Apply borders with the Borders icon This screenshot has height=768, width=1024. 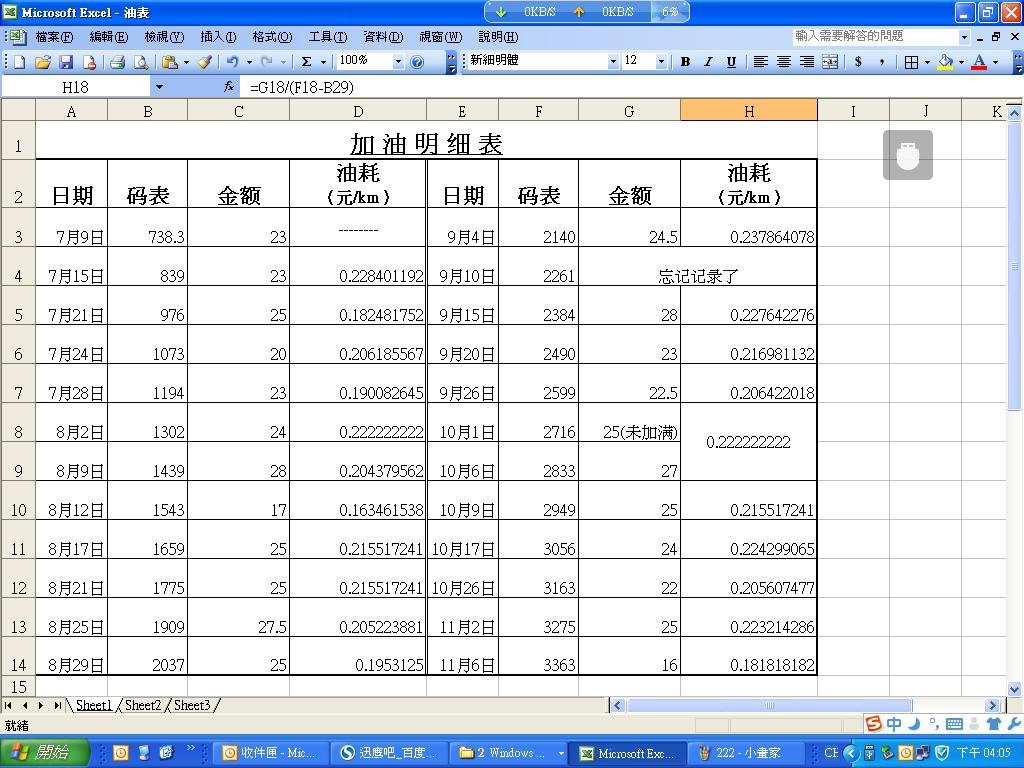[x=912, y=61]
